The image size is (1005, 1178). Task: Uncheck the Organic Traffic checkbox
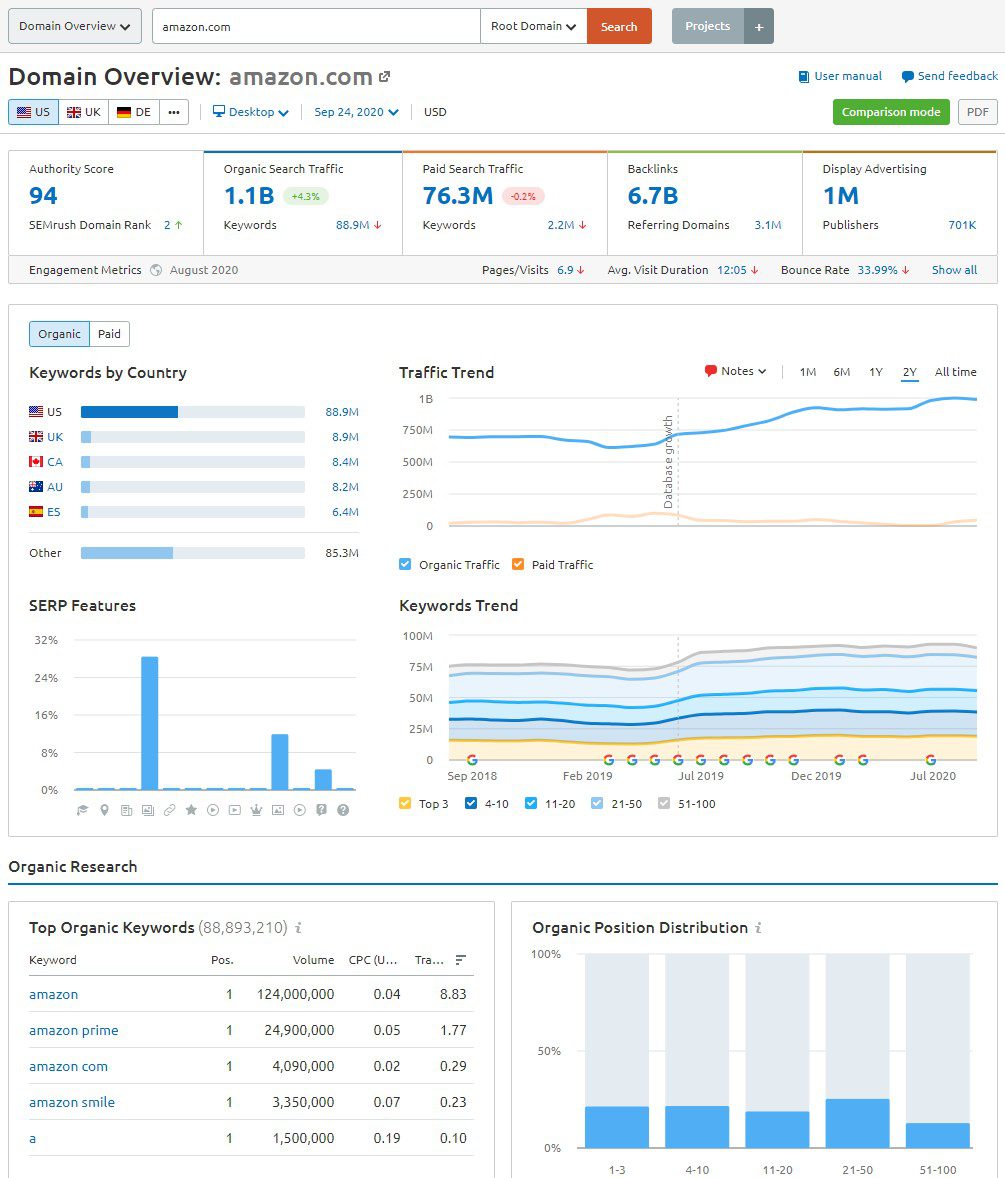406,564
